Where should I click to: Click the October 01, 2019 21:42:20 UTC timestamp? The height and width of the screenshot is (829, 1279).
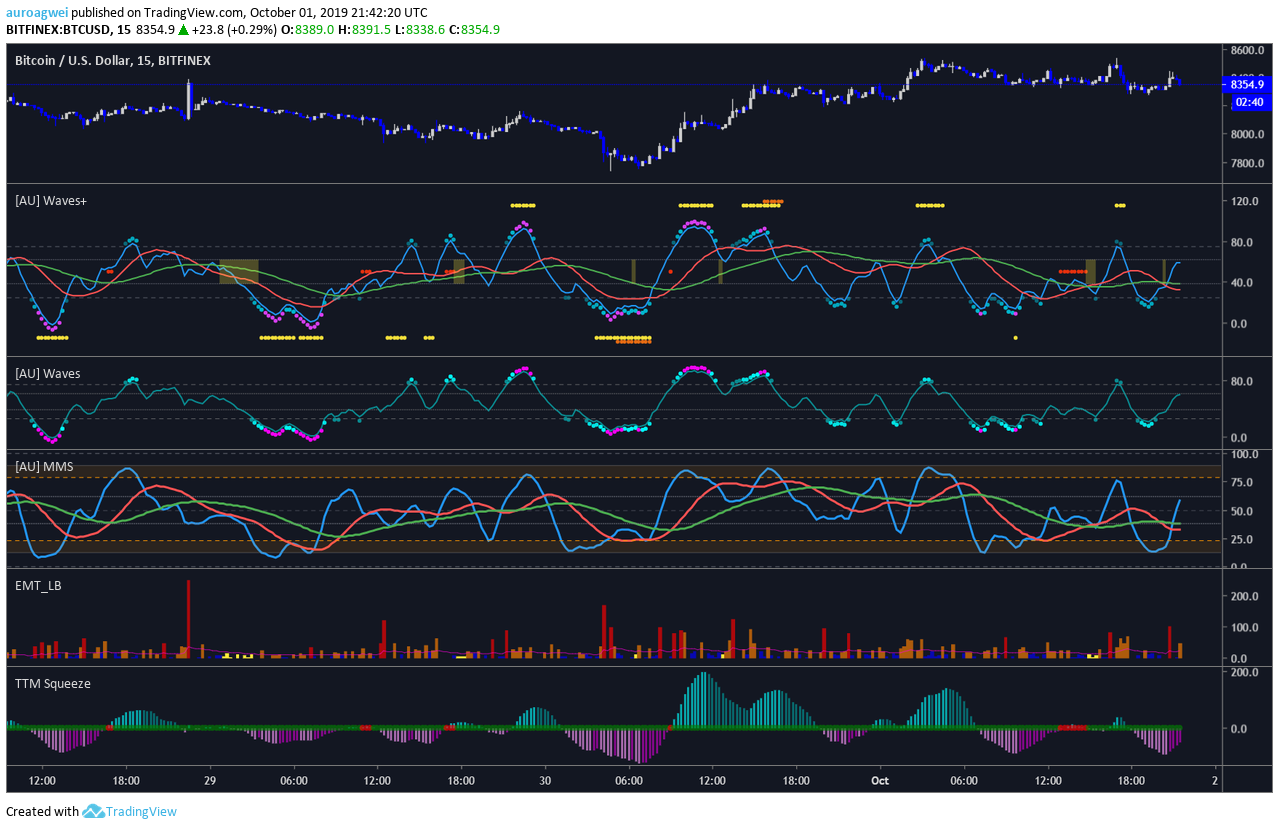point(338,13)
